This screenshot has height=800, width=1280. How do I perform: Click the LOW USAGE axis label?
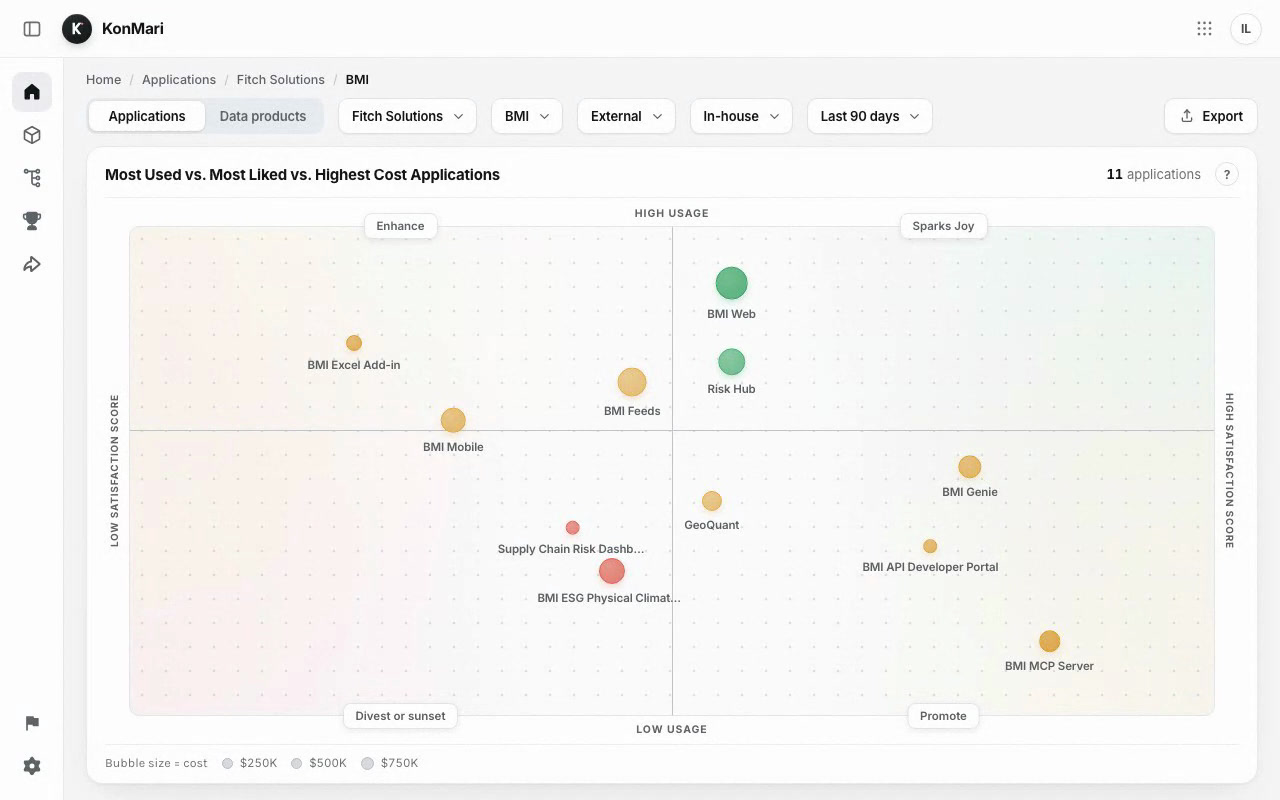[x=671, y=729]
